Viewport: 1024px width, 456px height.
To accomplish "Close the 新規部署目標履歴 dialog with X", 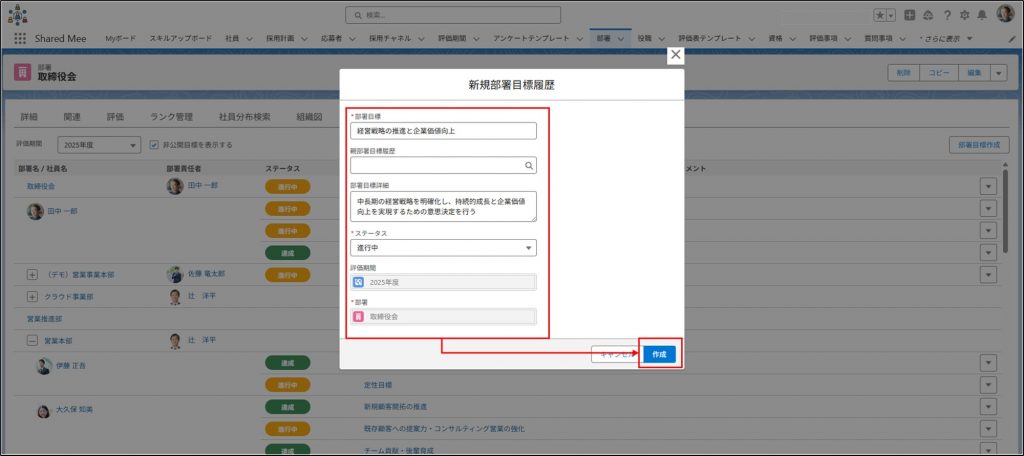I will [x=676, y=56].
